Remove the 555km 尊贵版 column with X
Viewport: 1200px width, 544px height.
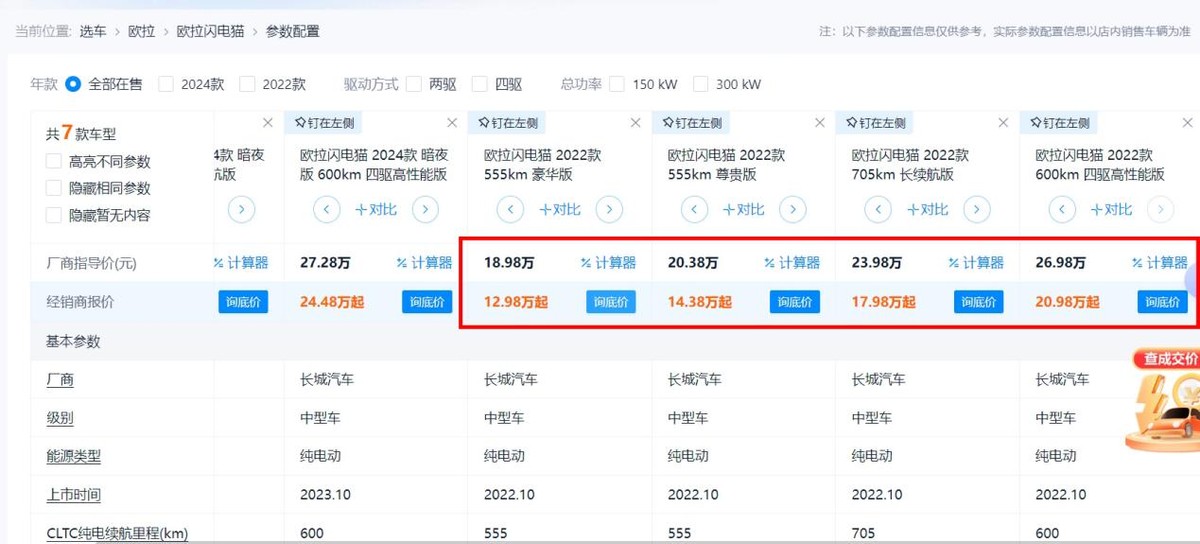pos(819,123)
